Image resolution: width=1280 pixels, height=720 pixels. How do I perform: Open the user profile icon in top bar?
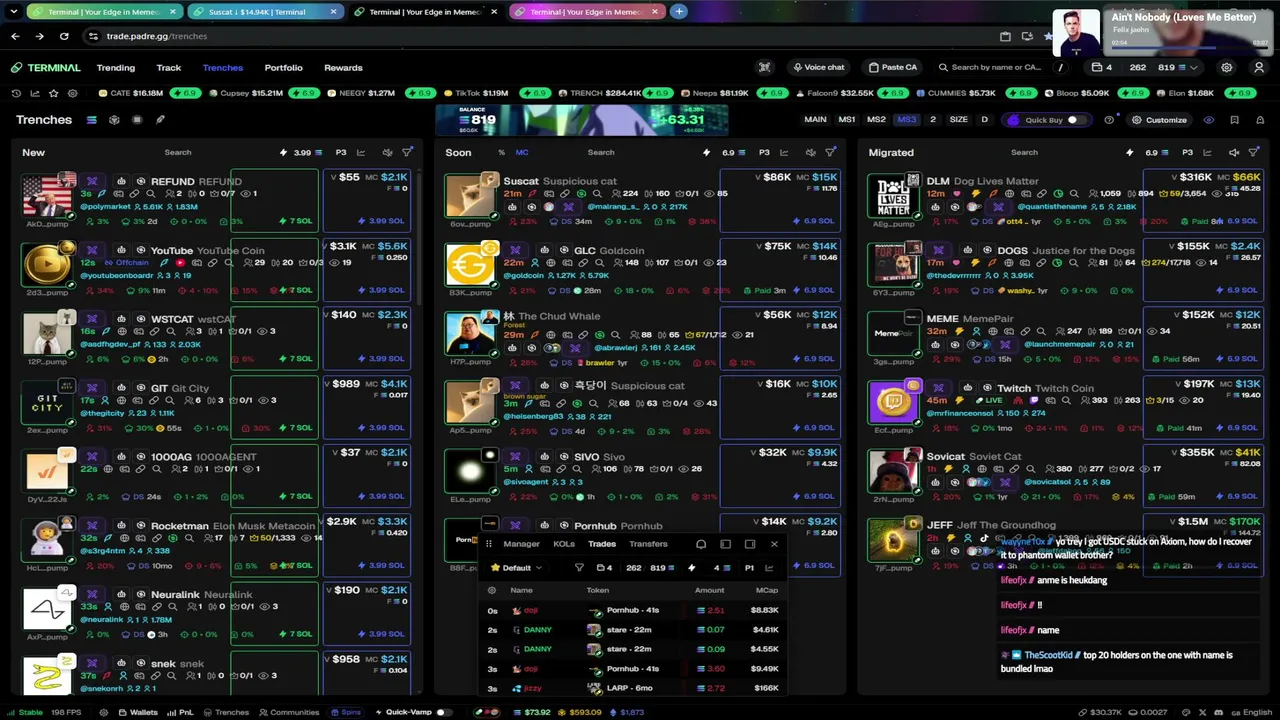[1259, 68]
